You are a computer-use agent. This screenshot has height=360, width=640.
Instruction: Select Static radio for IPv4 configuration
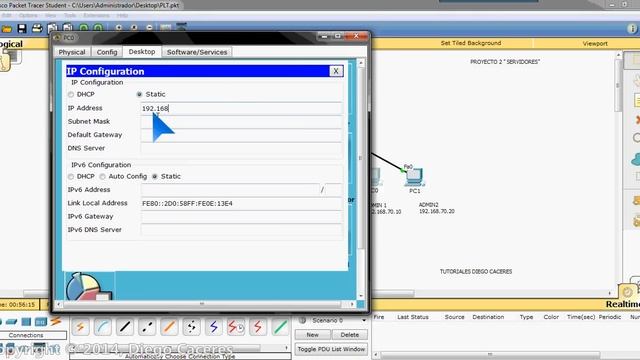coord(139,94)
